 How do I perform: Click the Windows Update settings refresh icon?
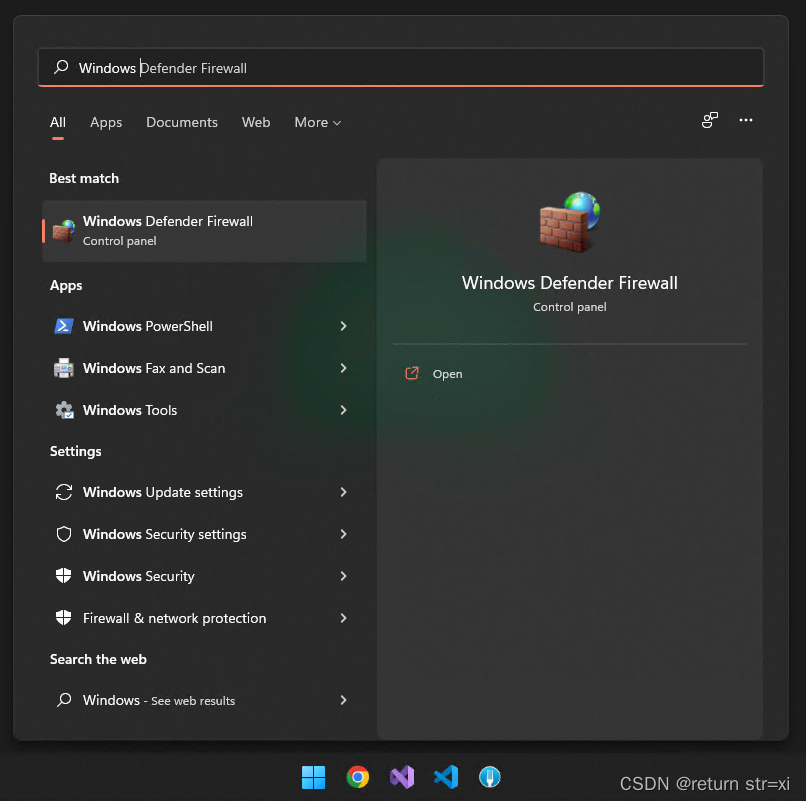(x=63, y=492)
